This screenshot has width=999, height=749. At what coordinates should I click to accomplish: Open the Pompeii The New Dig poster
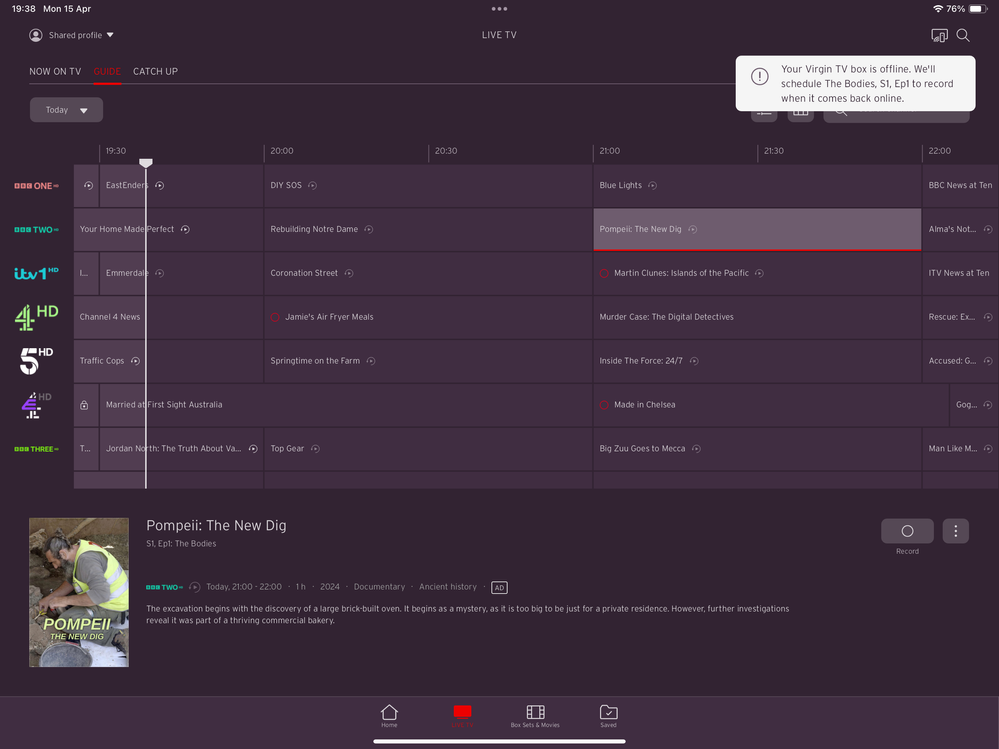tap(79, 592)
